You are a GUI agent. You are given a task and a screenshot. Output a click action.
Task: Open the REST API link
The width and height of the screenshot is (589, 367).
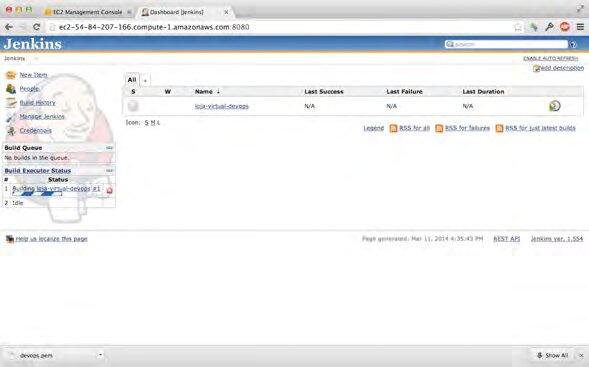tap(506, 239)
